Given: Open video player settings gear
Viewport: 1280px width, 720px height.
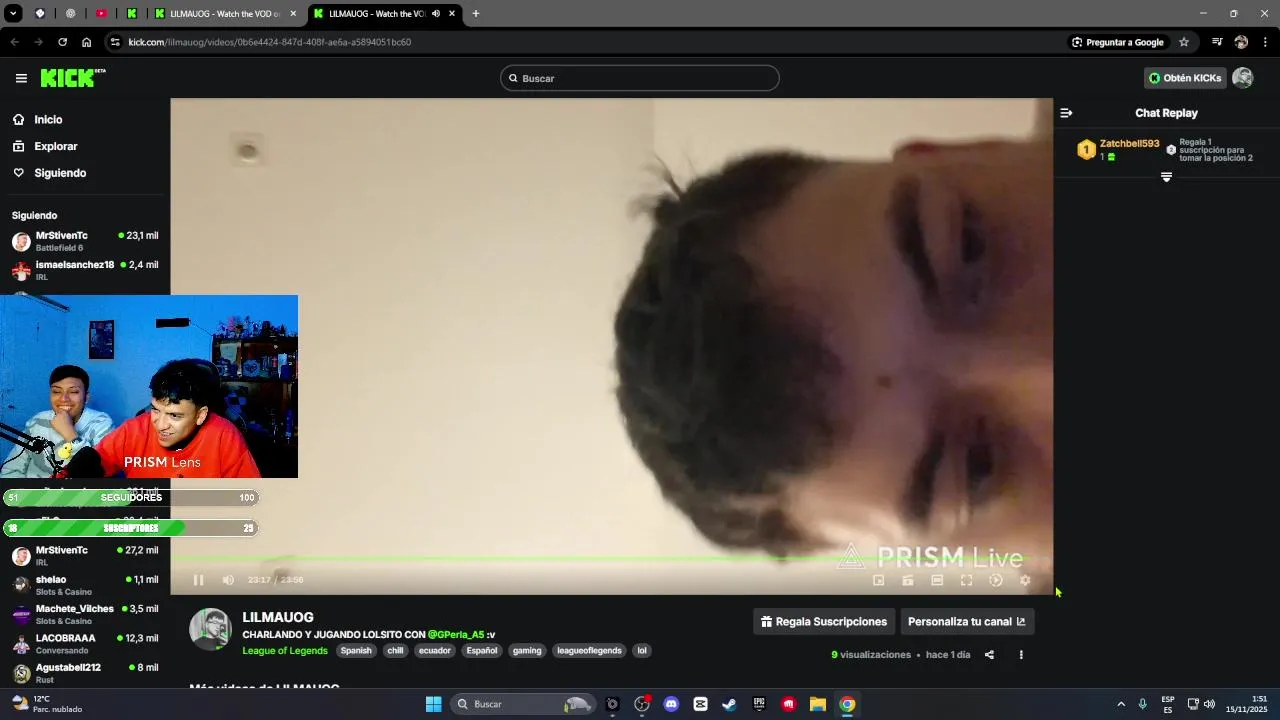Looking at the screenshot, I should coord(1025,580).
